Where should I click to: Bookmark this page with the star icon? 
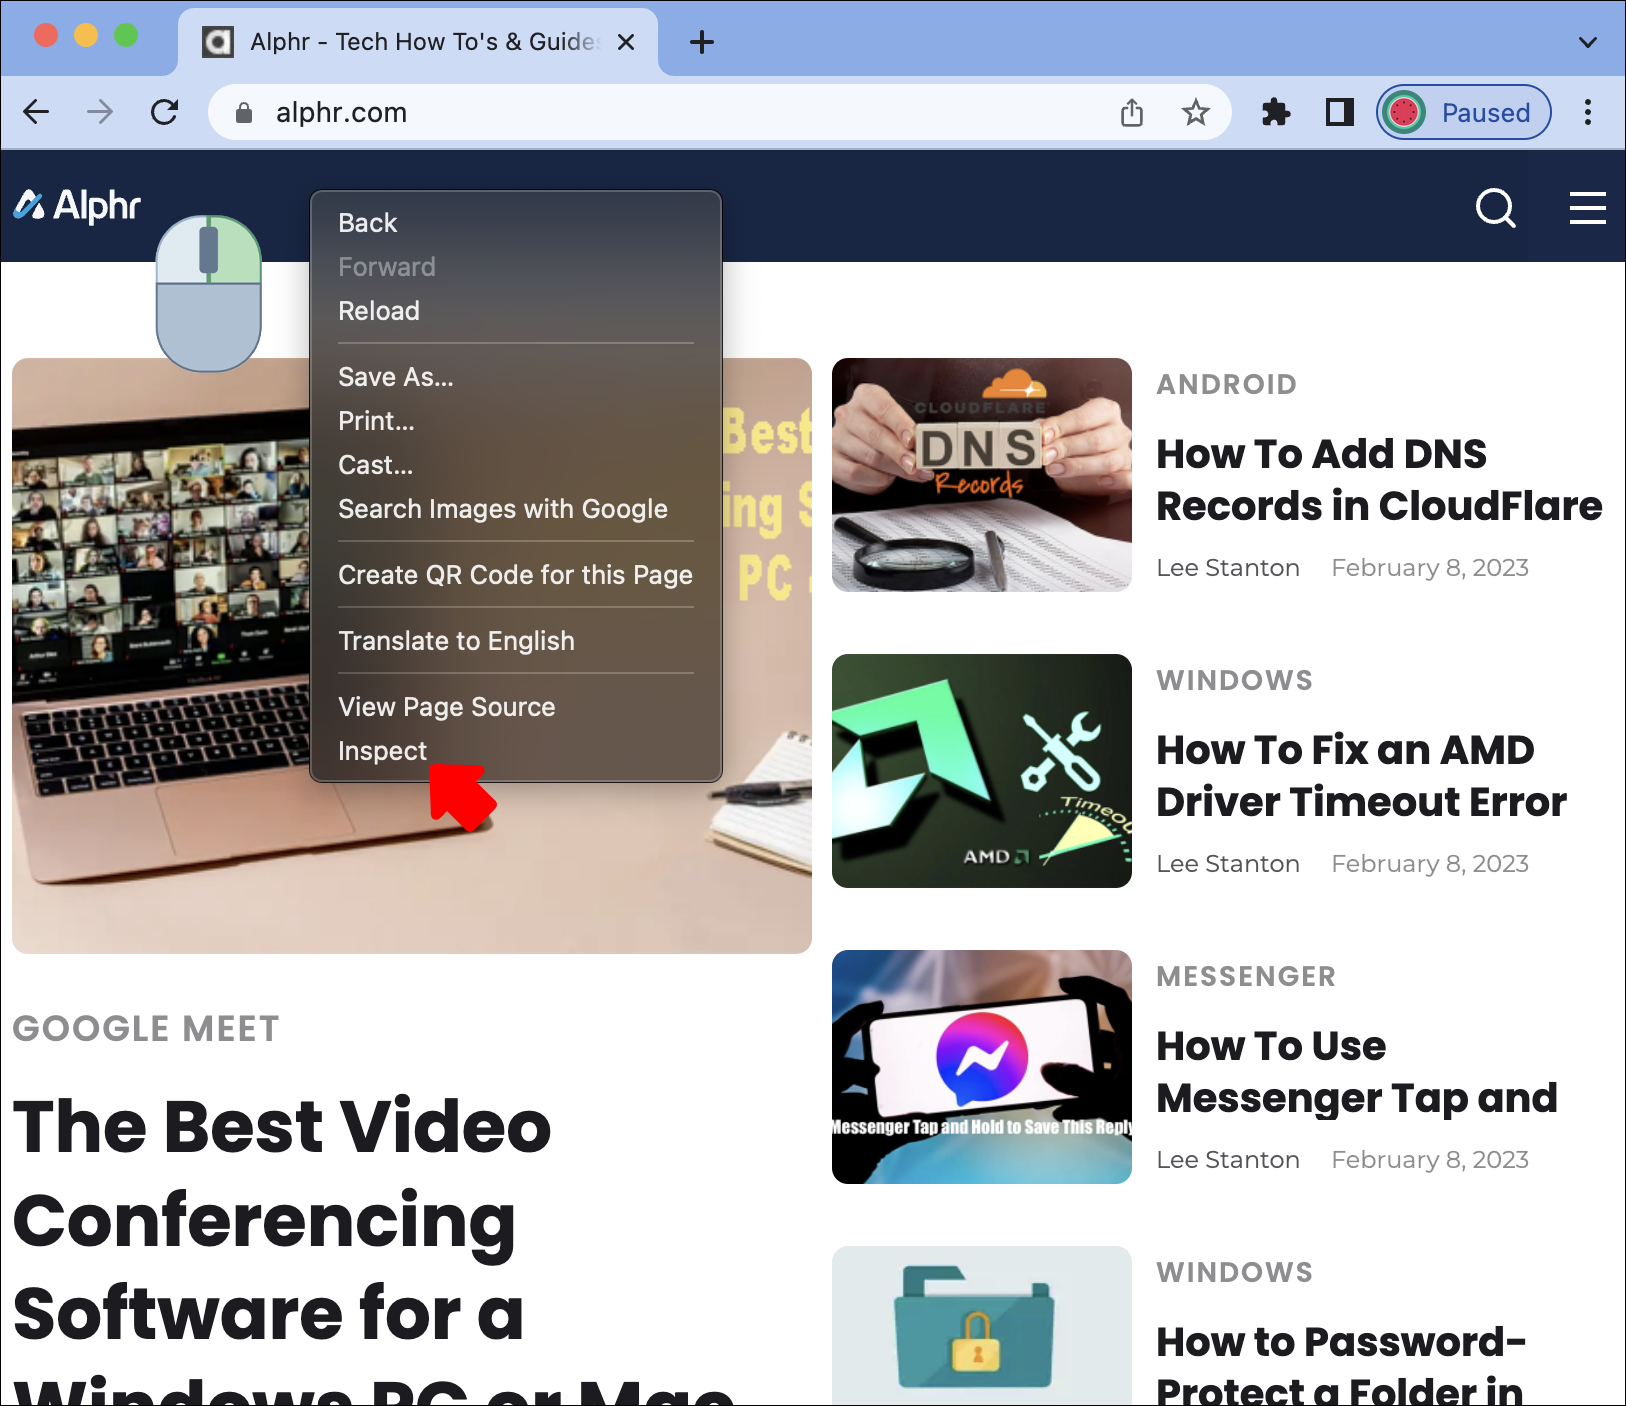click(x=1196, y=112)
